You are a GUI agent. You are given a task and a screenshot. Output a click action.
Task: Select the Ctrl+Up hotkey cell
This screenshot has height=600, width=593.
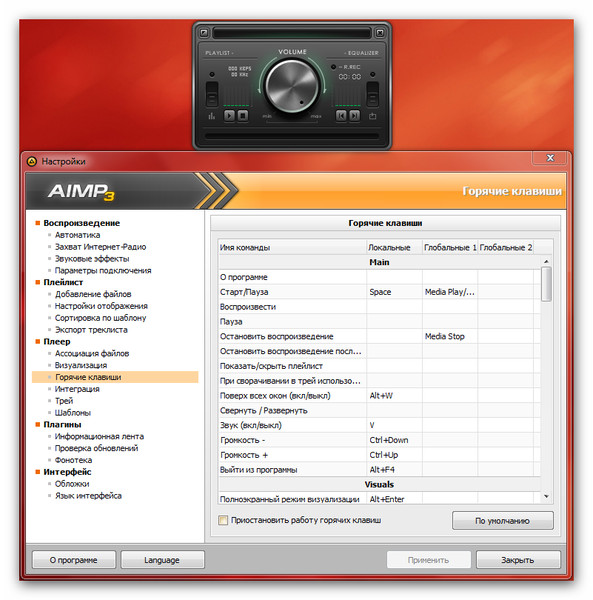click(394, 455)
